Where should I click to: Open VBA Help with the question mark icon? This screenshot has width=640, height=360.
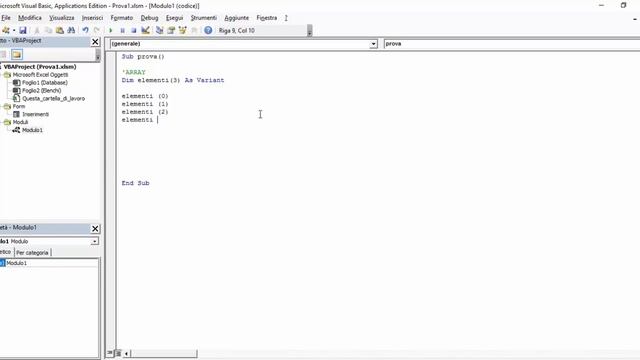click(x=208, y=30)
